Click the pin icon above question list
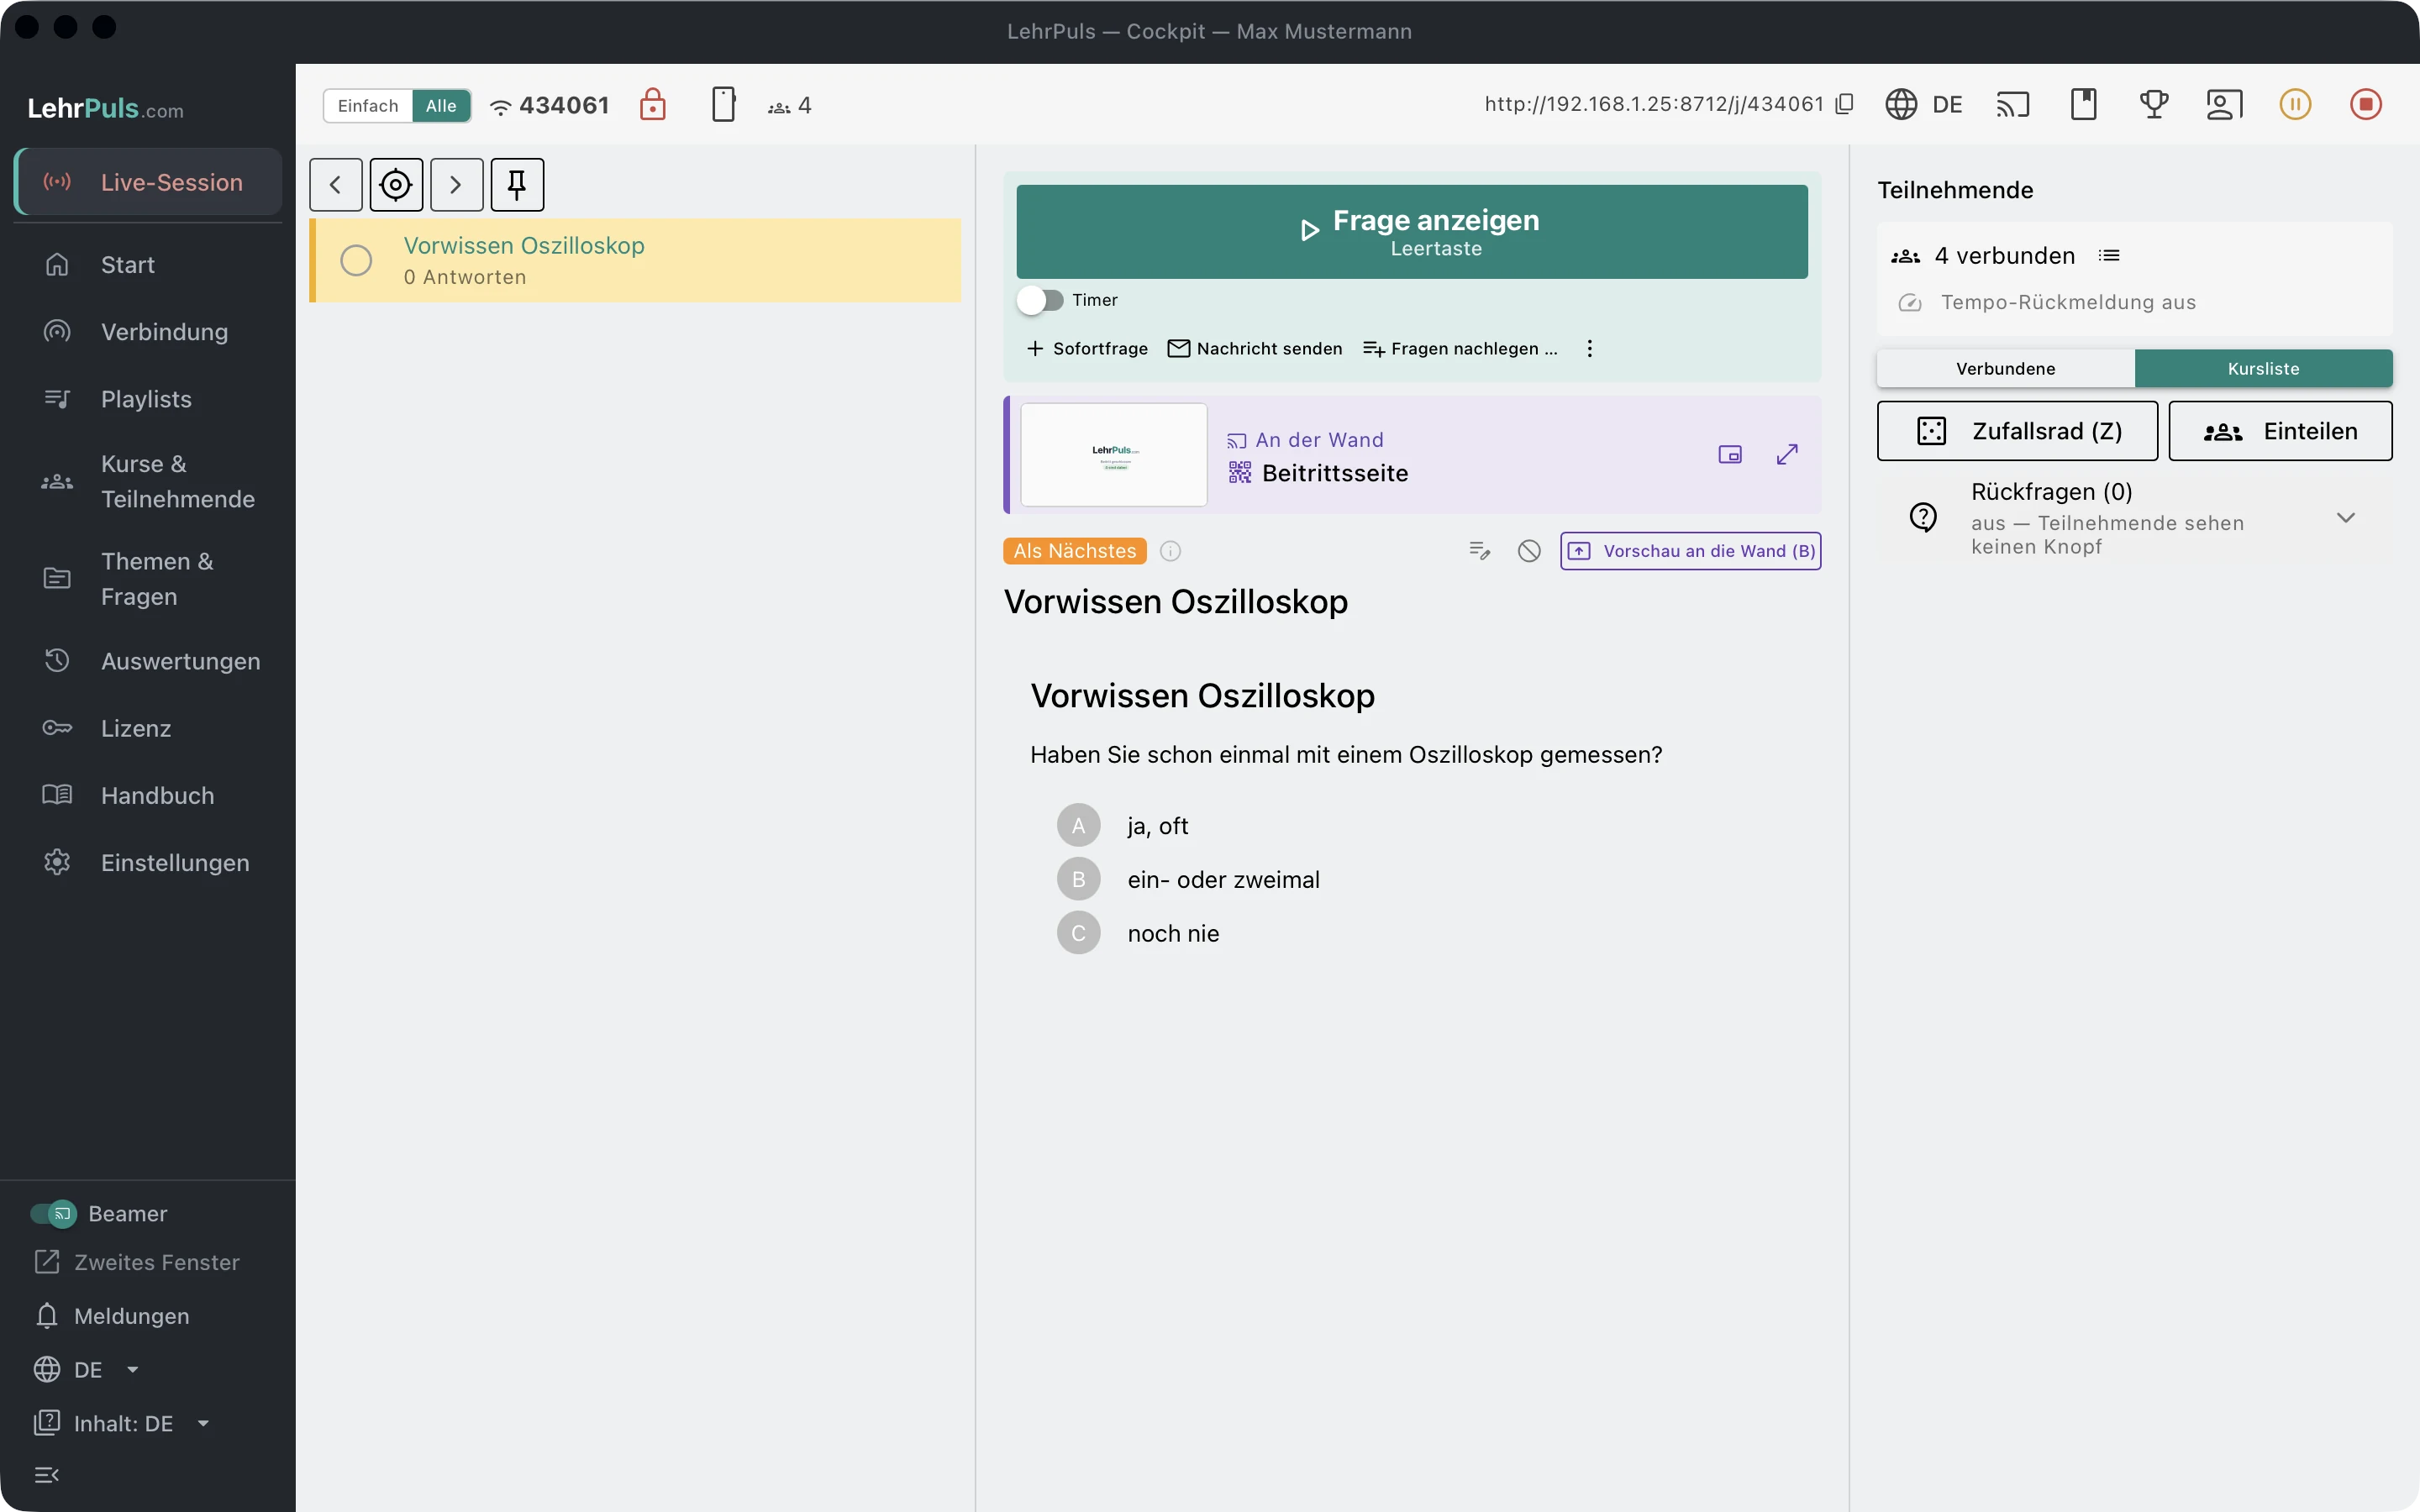The width and height of the screenshot is (2420, 1512). point(517,185)
